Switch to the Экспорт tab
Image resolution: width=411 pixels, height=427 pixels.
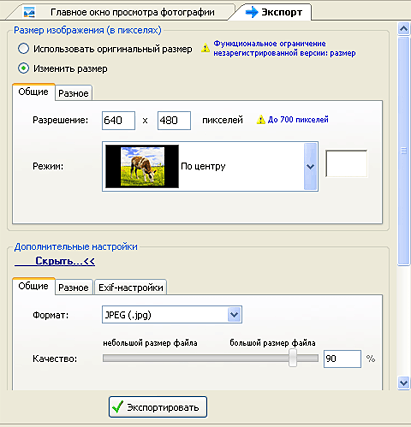click(x=274, y=12)
